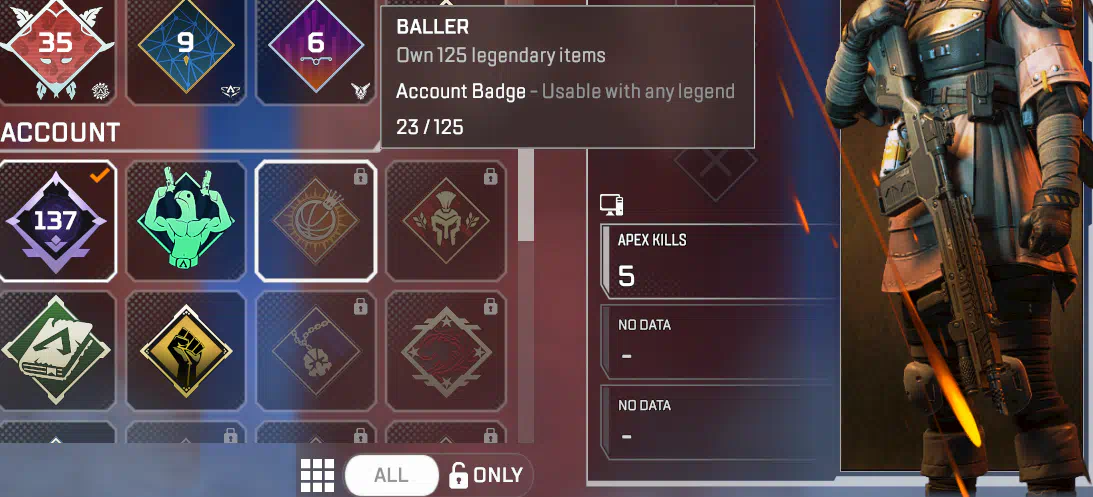This screenshot has width=1093, height=497.
Task: Select the purple level 6 badge
Action: pyautogui.click(x=316, y=49)
